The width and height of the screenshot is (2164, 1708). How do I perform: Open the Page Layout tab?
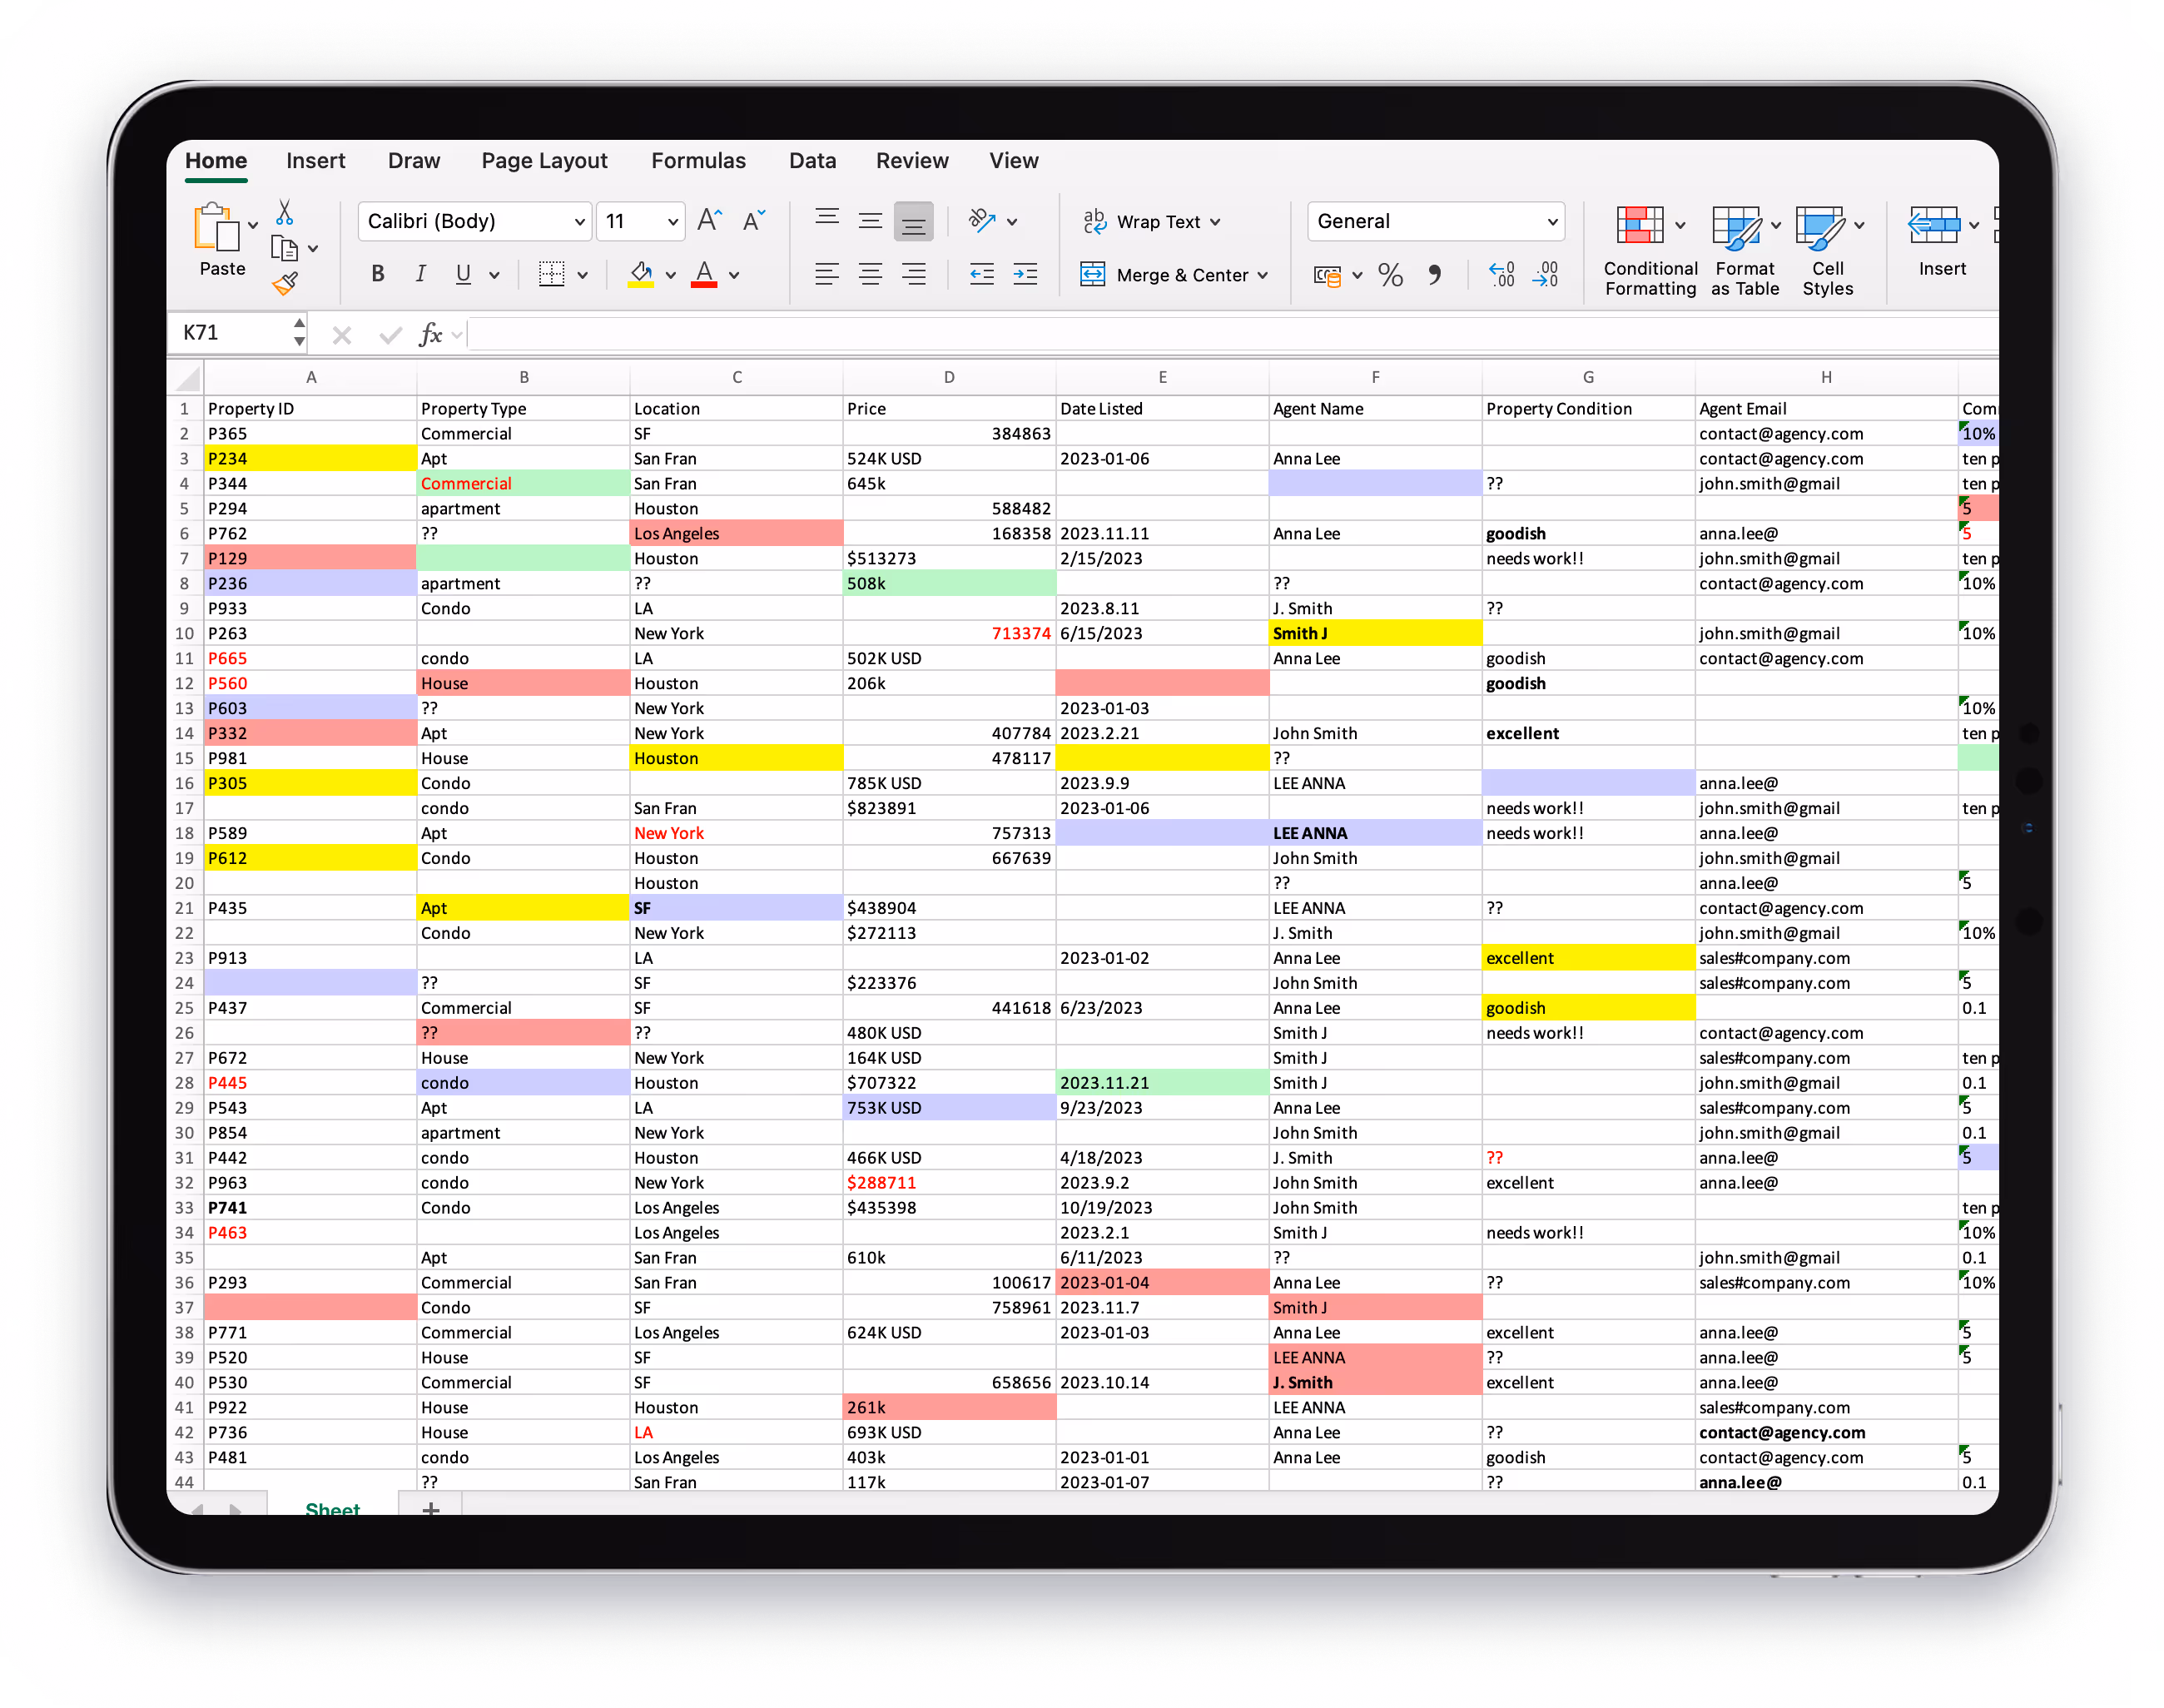[x=544, y=161]
